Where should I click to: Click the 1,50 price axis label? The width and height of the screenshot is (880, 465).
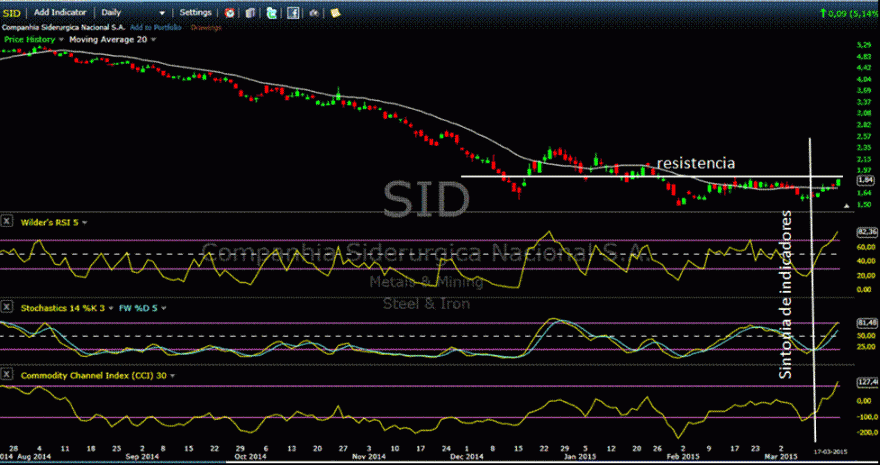(863, 205)
